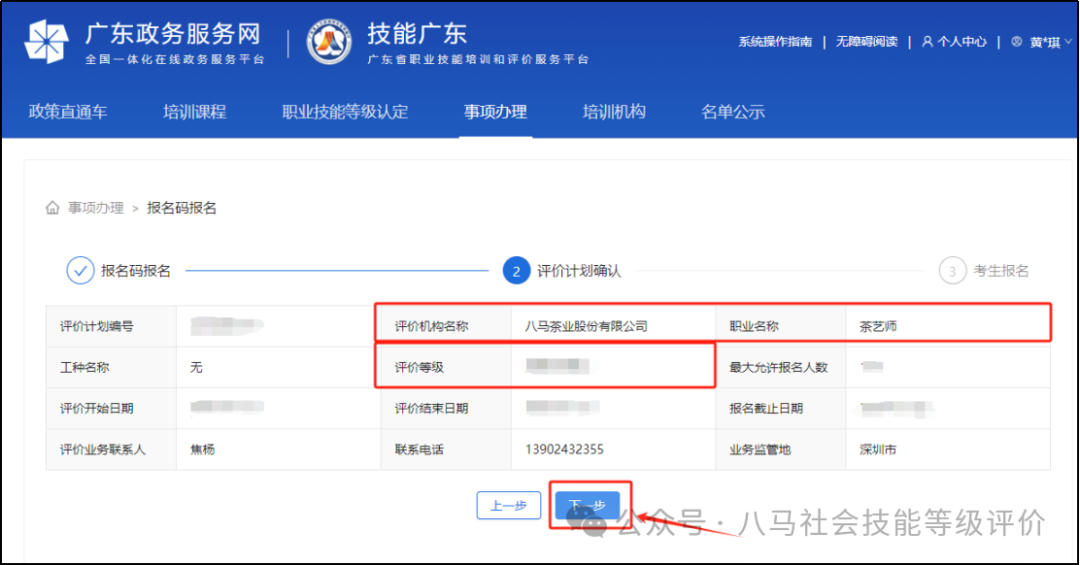Click the 联系电话 label
Image resolution: width=1080 pixels, height=565 pixels.
(419, 449)
